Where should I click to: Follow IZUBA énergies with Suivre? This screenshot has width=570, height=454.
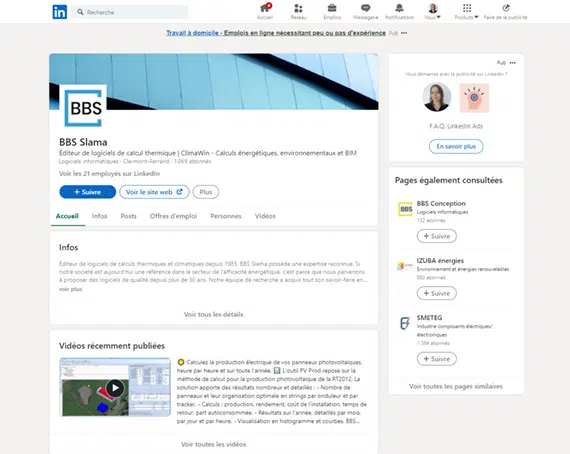click(437, 293)
